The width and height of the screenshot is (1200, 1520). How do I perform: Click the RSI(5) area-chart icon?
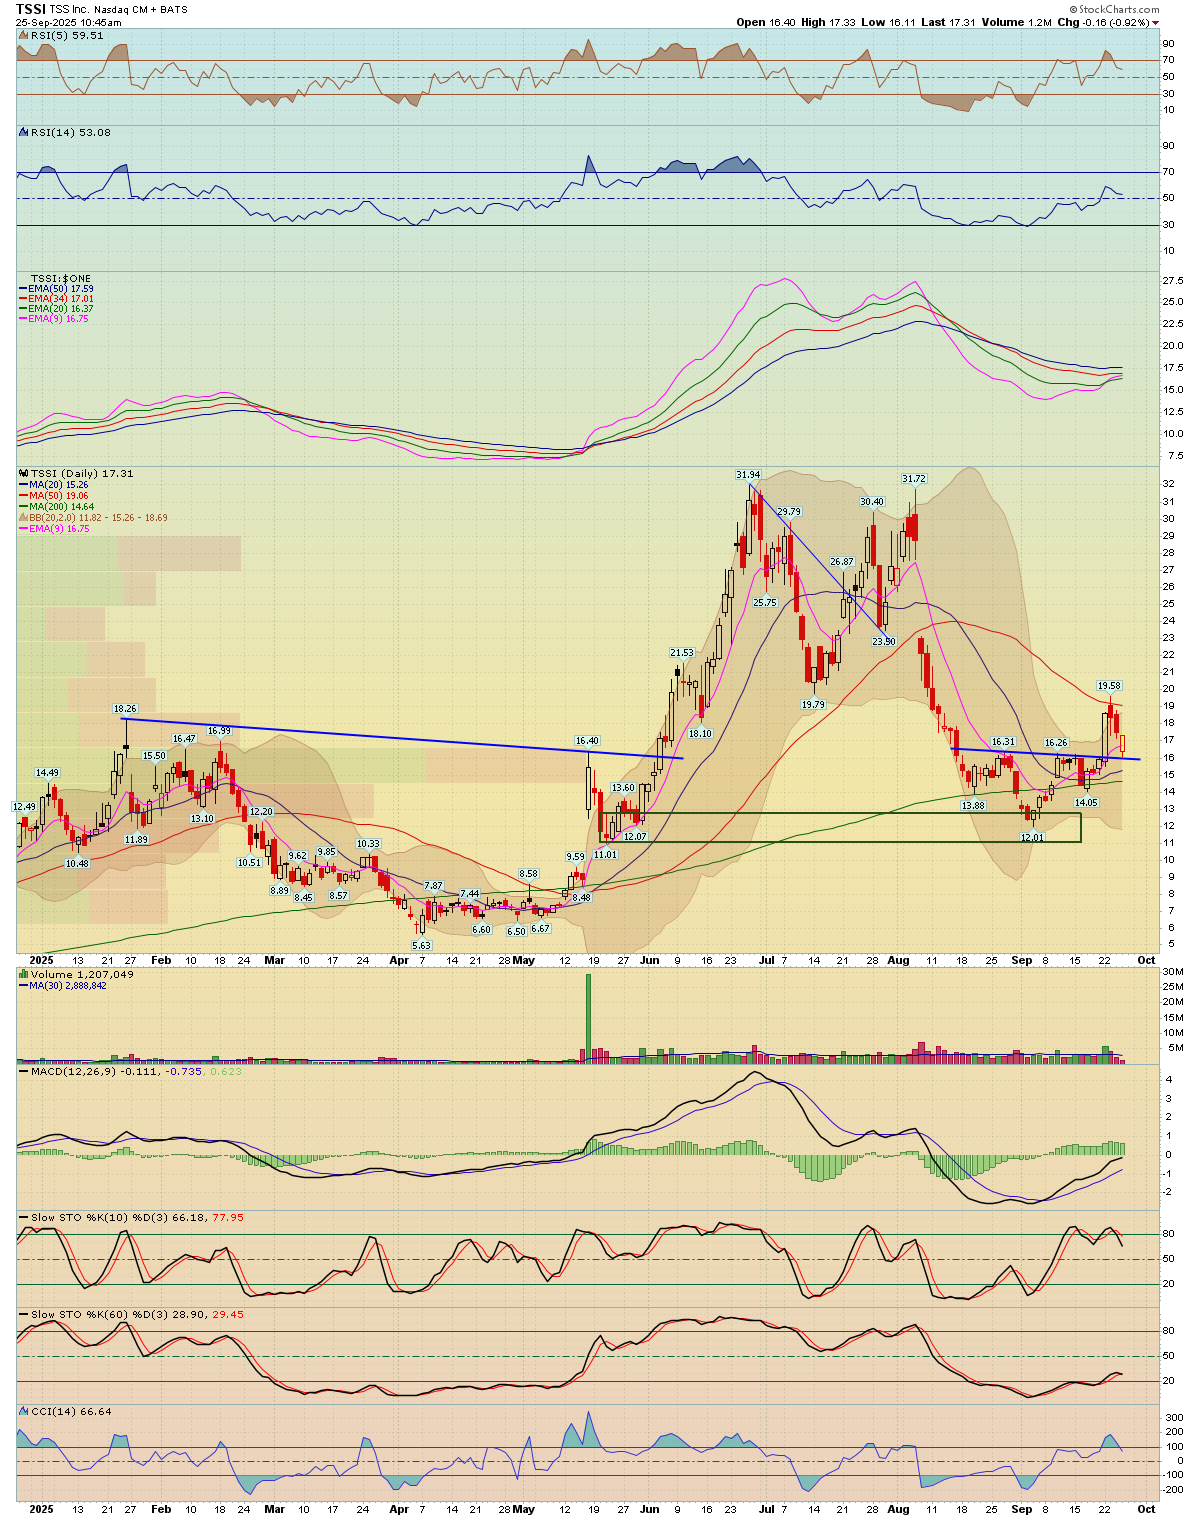[22, 35]
